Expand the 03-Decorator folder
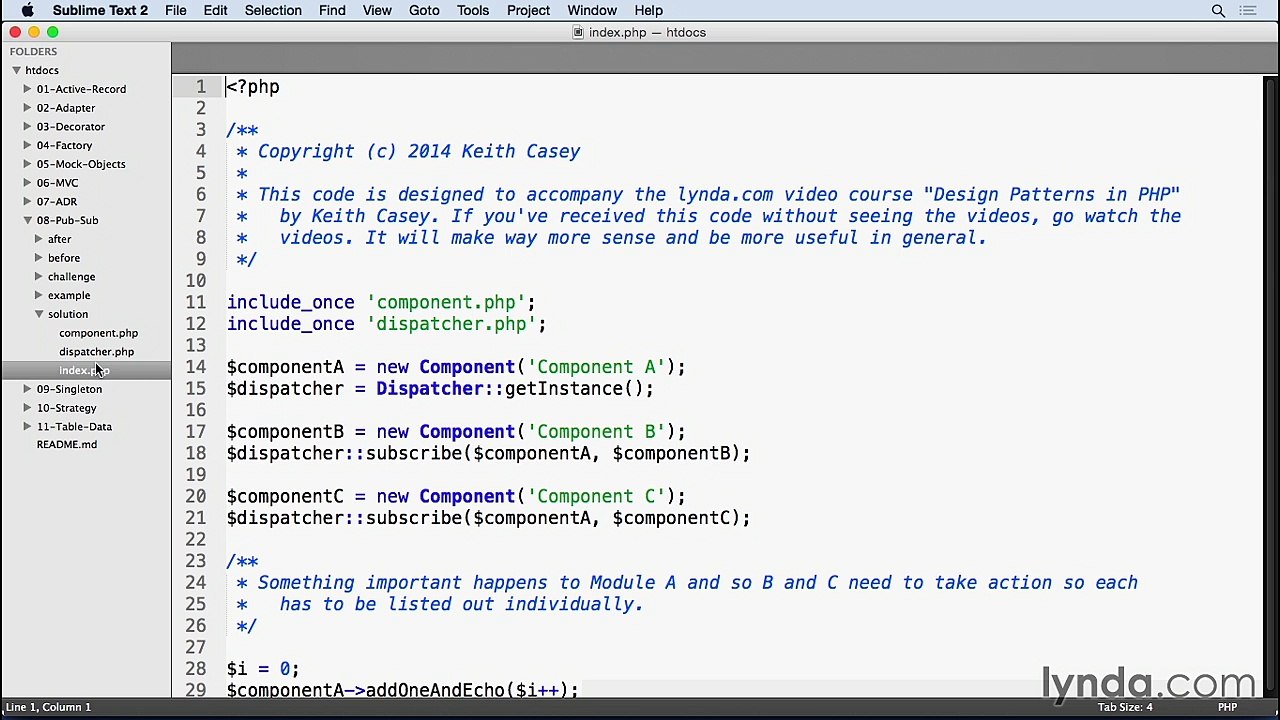 tap(28, 127)
